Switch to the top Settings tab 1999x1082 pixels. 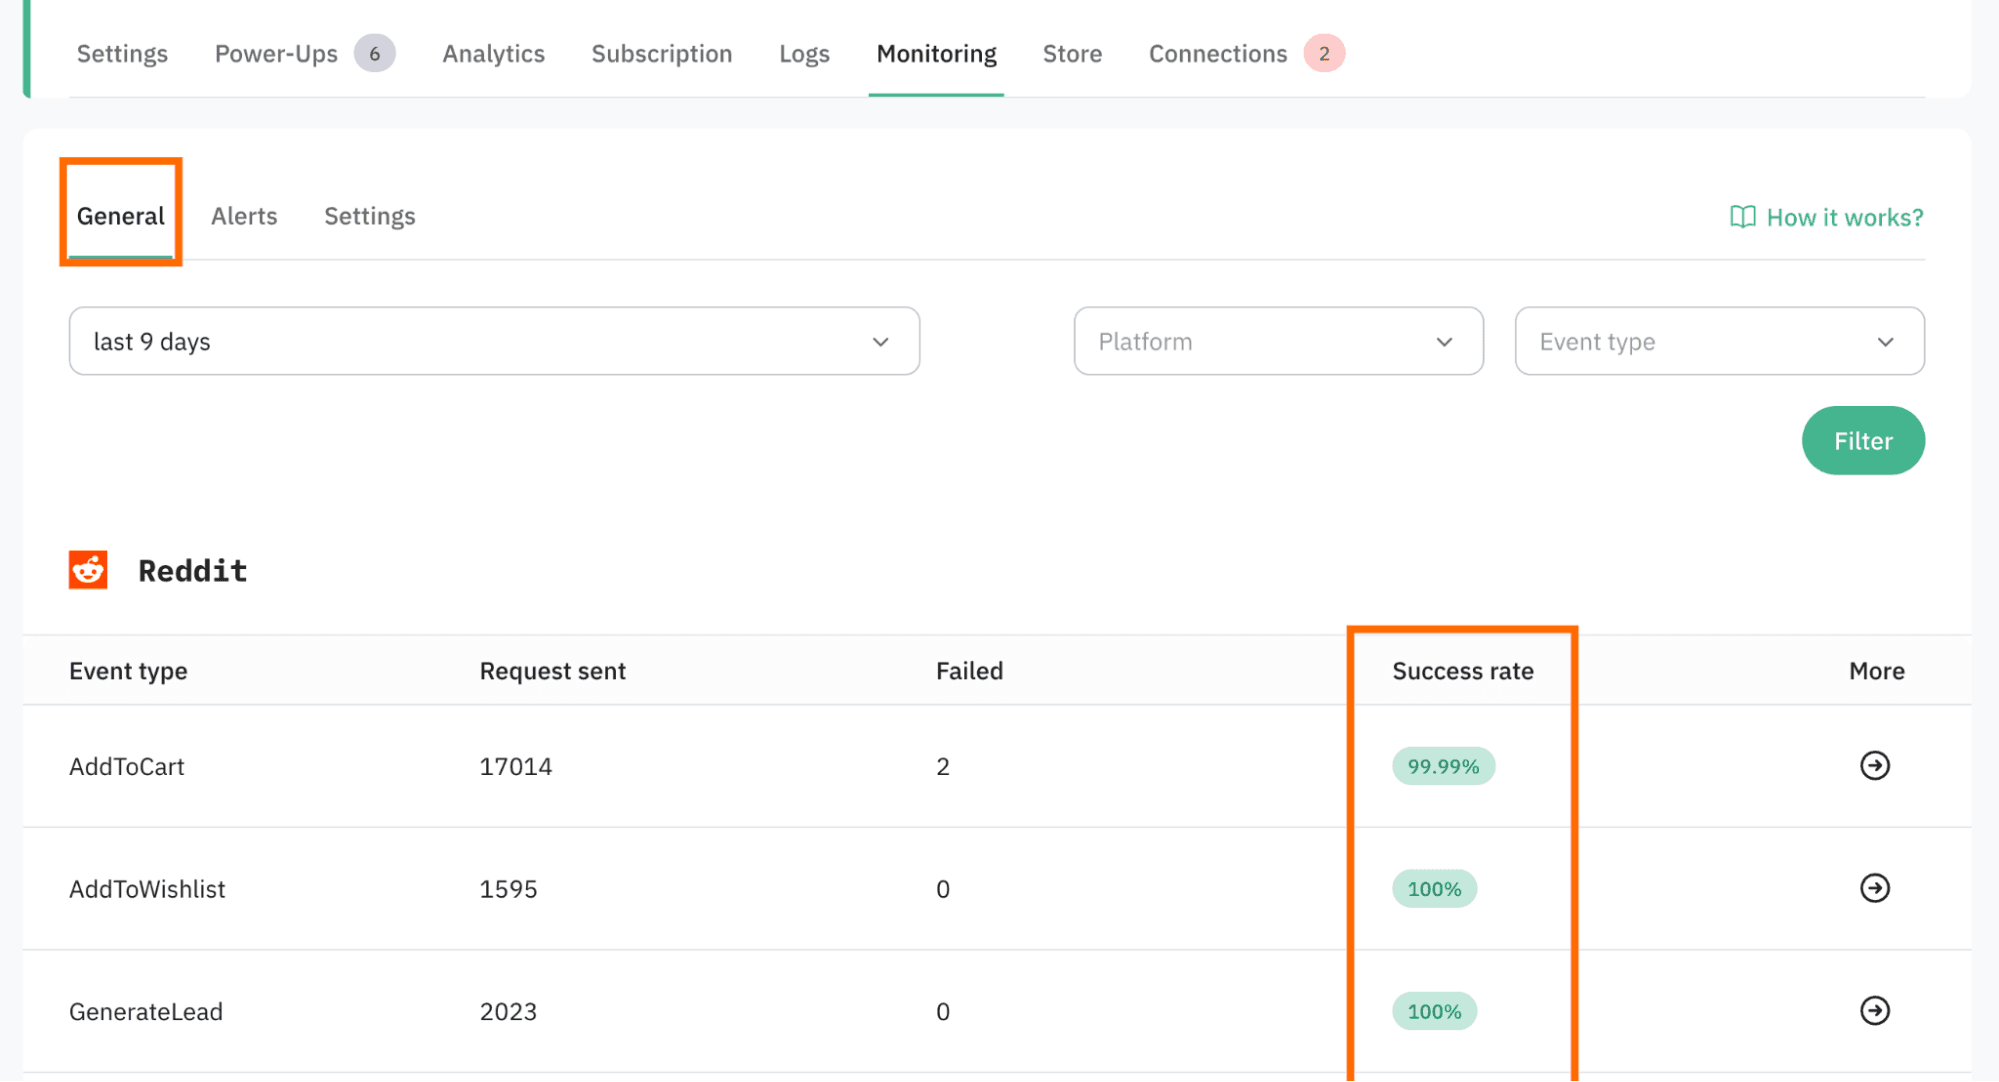(x=122, y=53)
